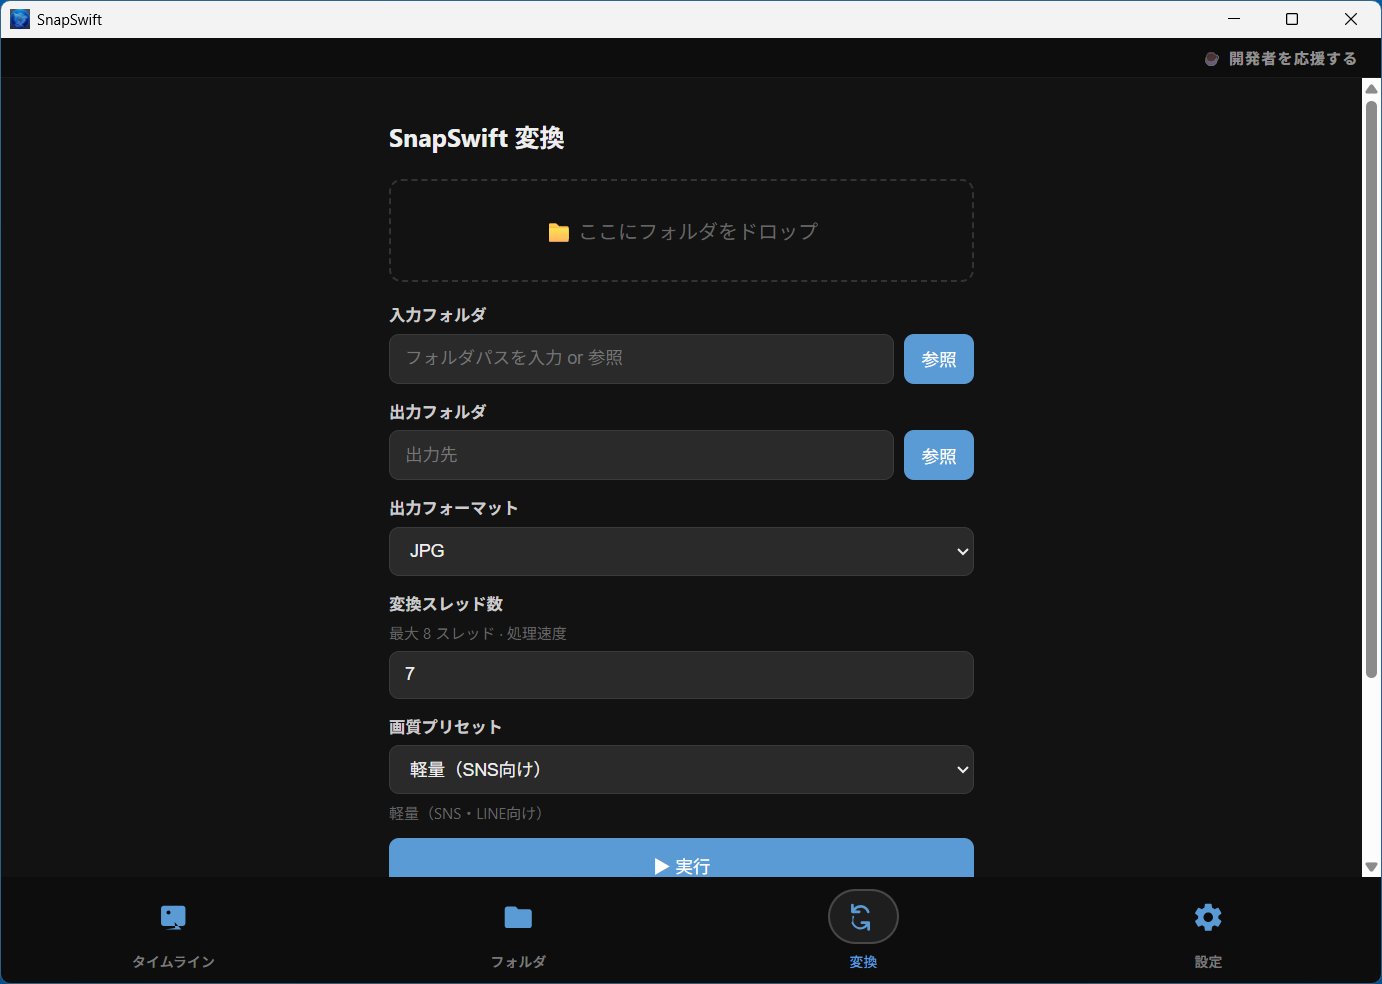Screen dimensions: 1382x984
Task: Click the 軽量（SNS・LINE向け） description text
Action: coord(469,814)
